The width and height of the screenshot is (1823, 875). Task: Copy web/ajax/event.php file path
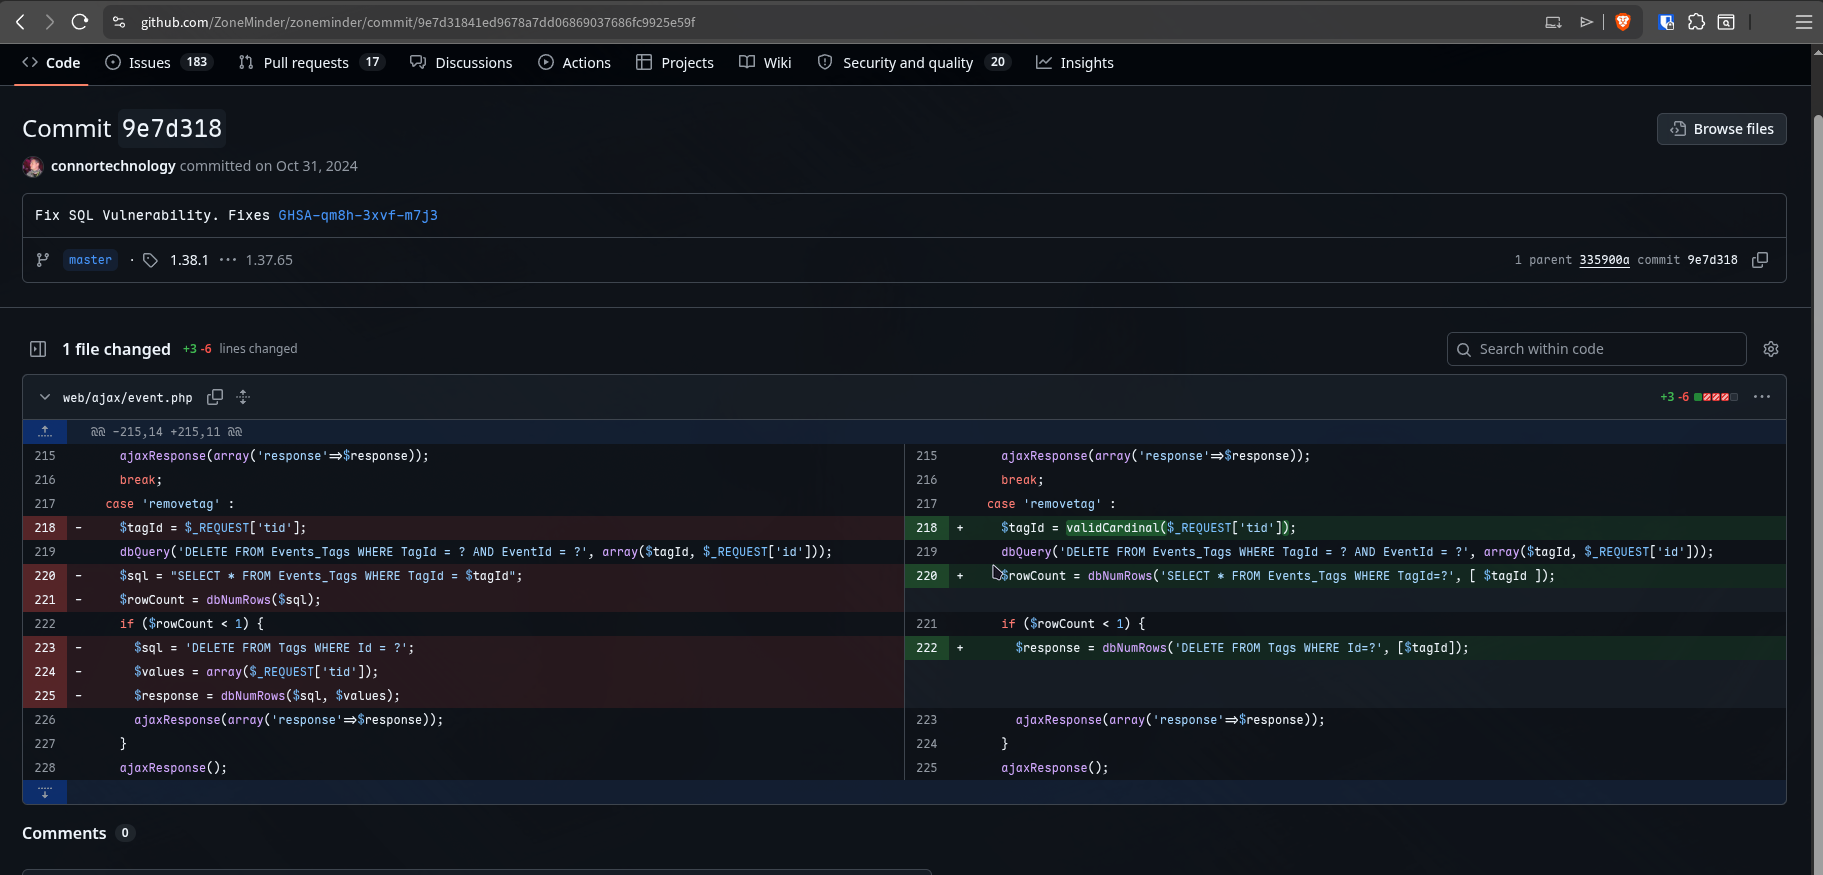coord(214,397)
